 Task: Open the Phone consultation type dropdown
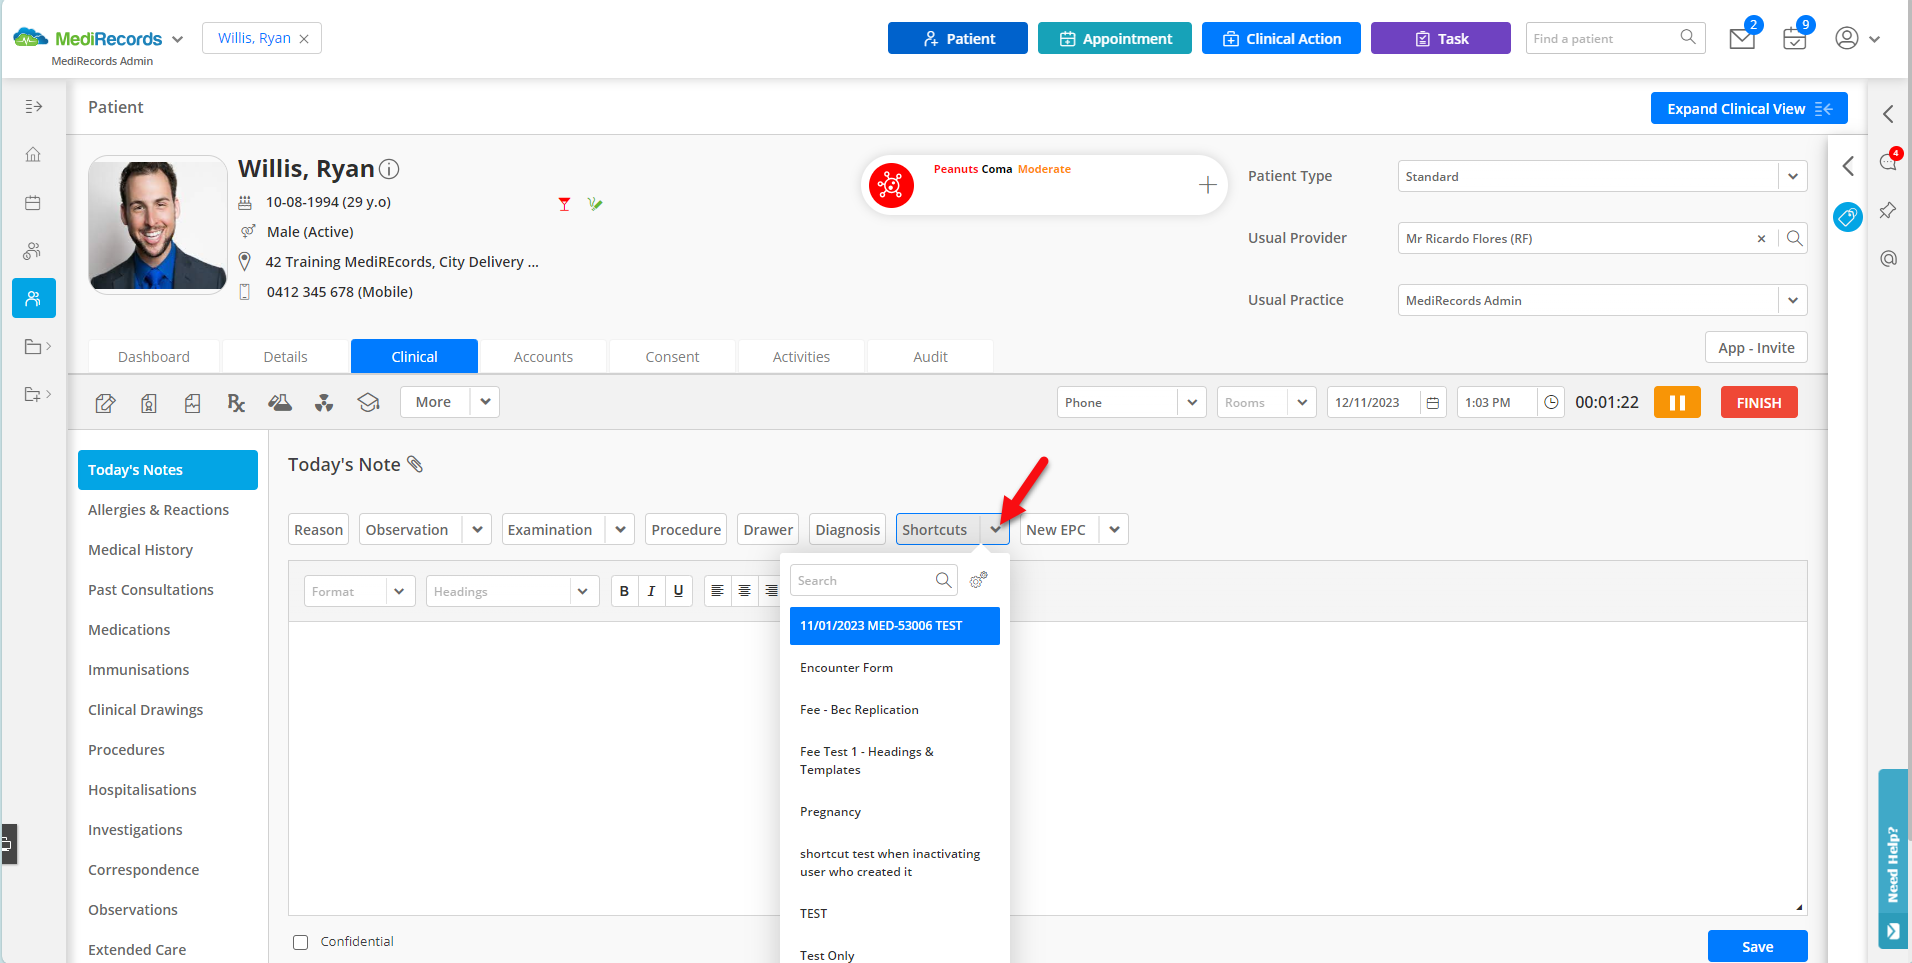tap(1191, 402)
